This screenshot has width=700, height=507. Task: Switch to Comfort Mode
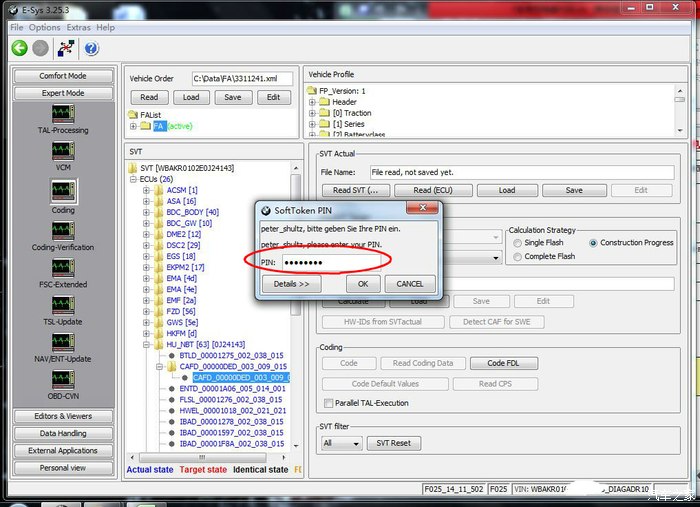63,76
